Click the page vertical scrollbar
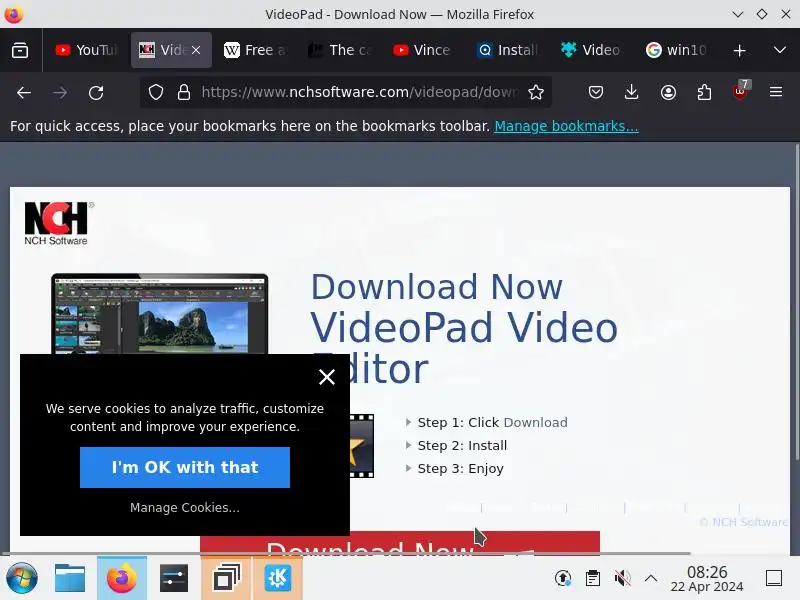This screenshot has height=600, width=800. click(x=796, y=301)
